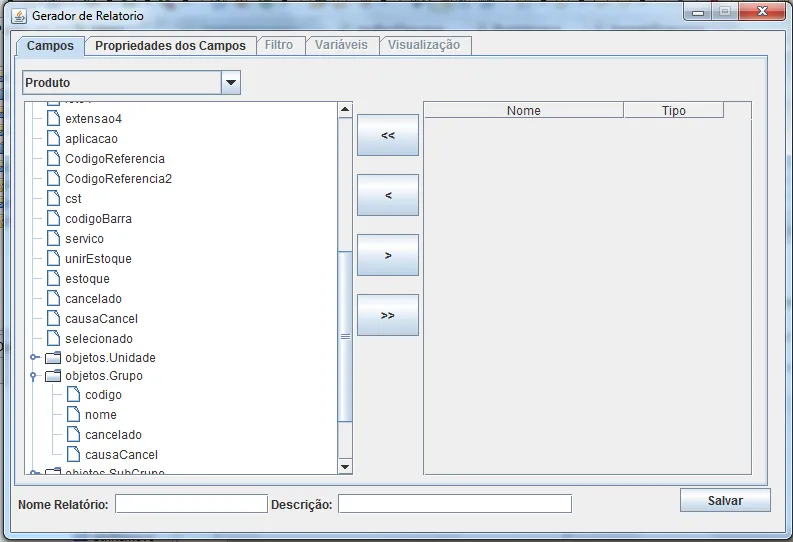
Task: Click the CodigoReferencia2 file icon
Action: 53,178
